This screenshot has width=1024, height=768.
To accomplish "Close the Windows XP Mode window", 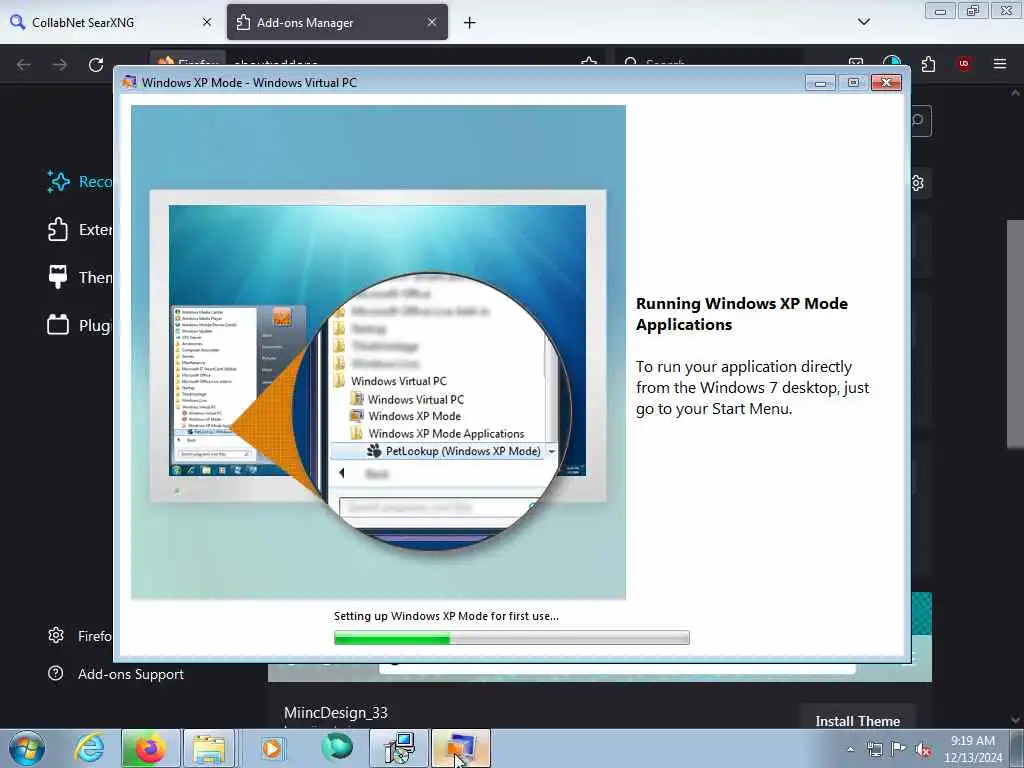I will coord(886,83).
